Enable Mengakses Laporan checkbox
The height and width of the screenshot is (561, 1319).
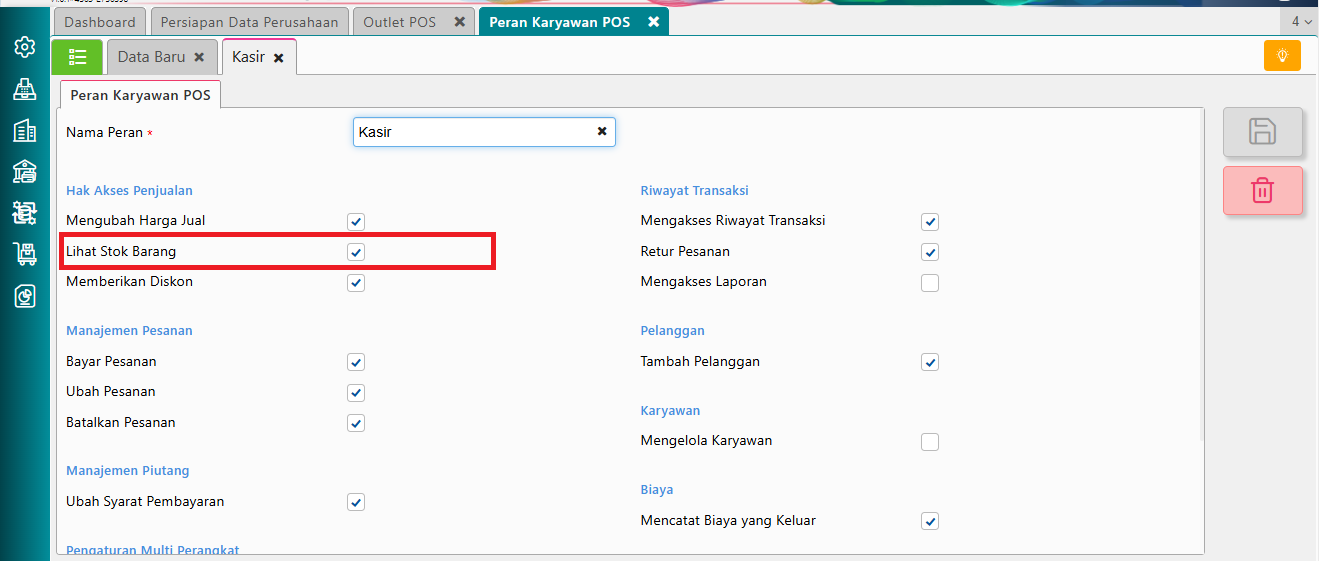pos(930,283)
